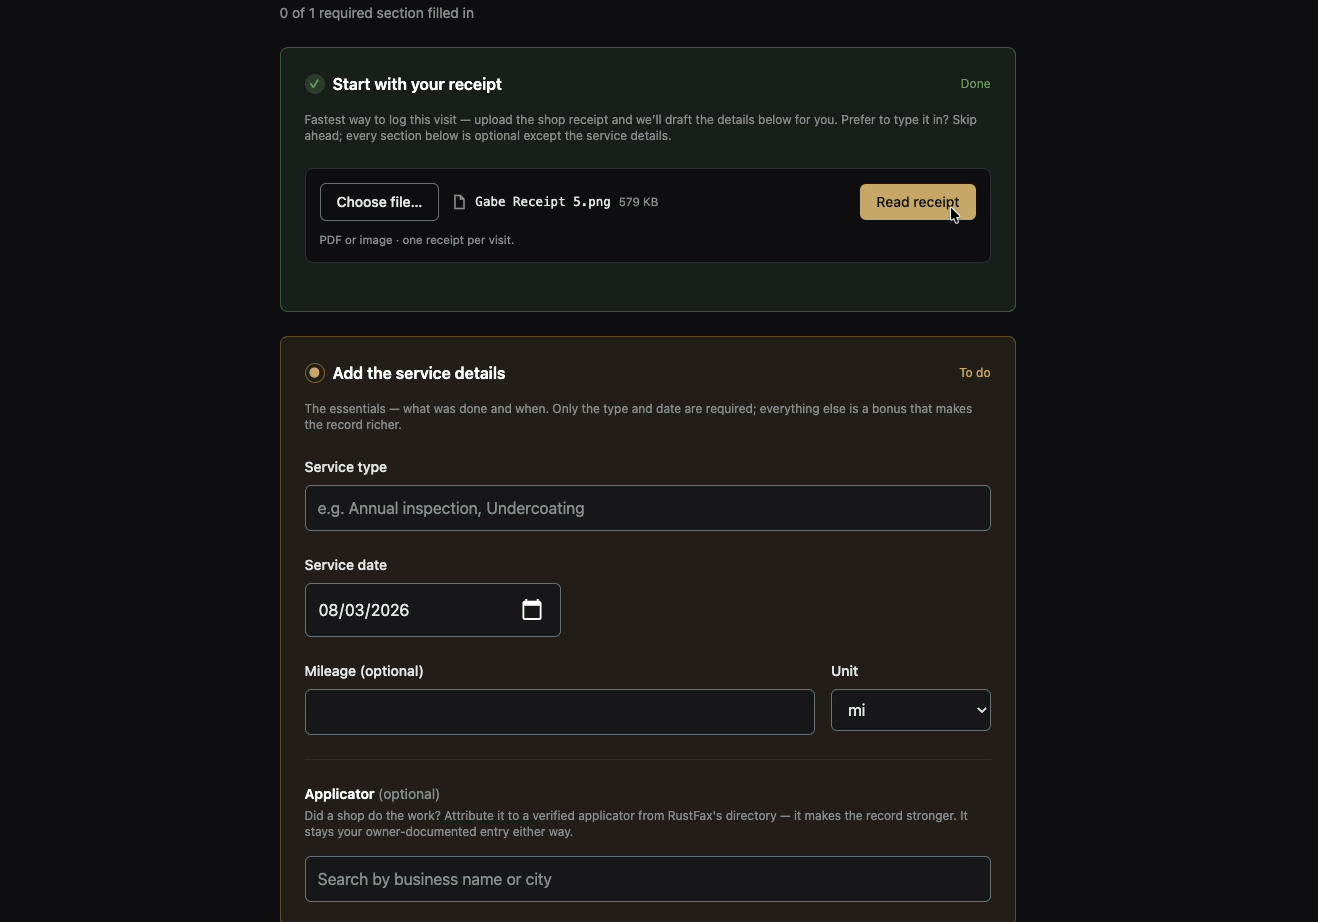Viewport: 1318px width, 922px height.
Task: Click the Applicator optional label
Action: (x=372, y=794)
